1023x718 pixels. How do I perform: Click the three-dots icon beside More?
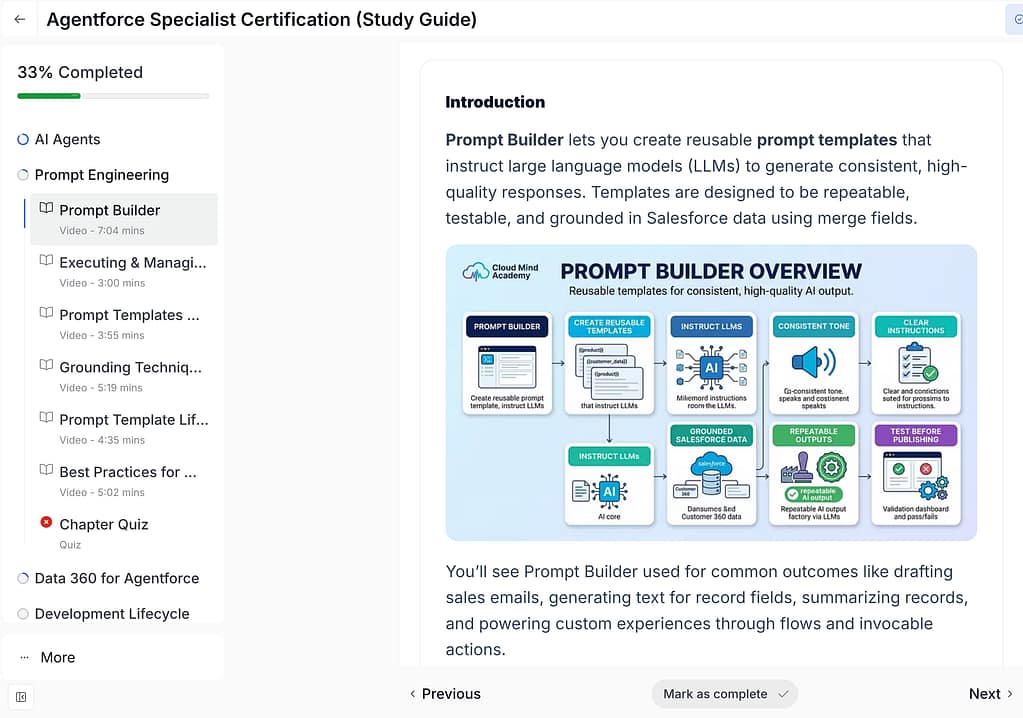click(24, 657)
